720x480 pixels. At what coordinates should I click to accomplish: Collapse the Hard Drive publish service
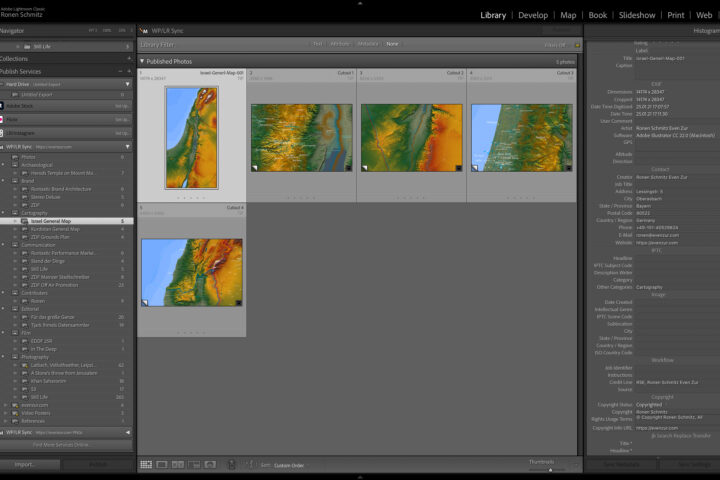point(128,84)
